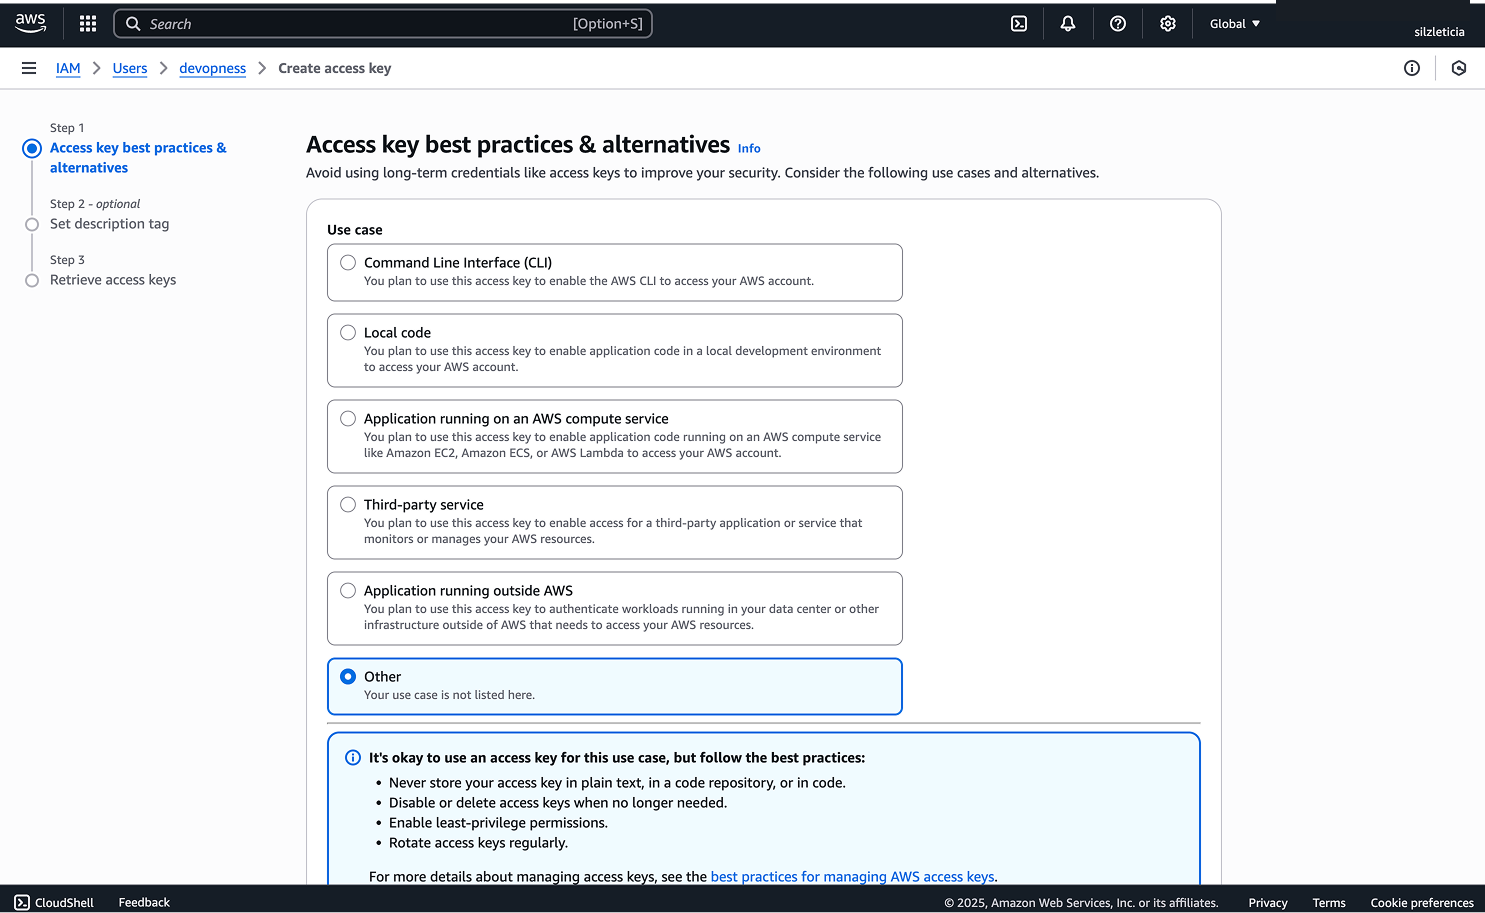Toggle the hamburger side navigation menu

point(29,68)
